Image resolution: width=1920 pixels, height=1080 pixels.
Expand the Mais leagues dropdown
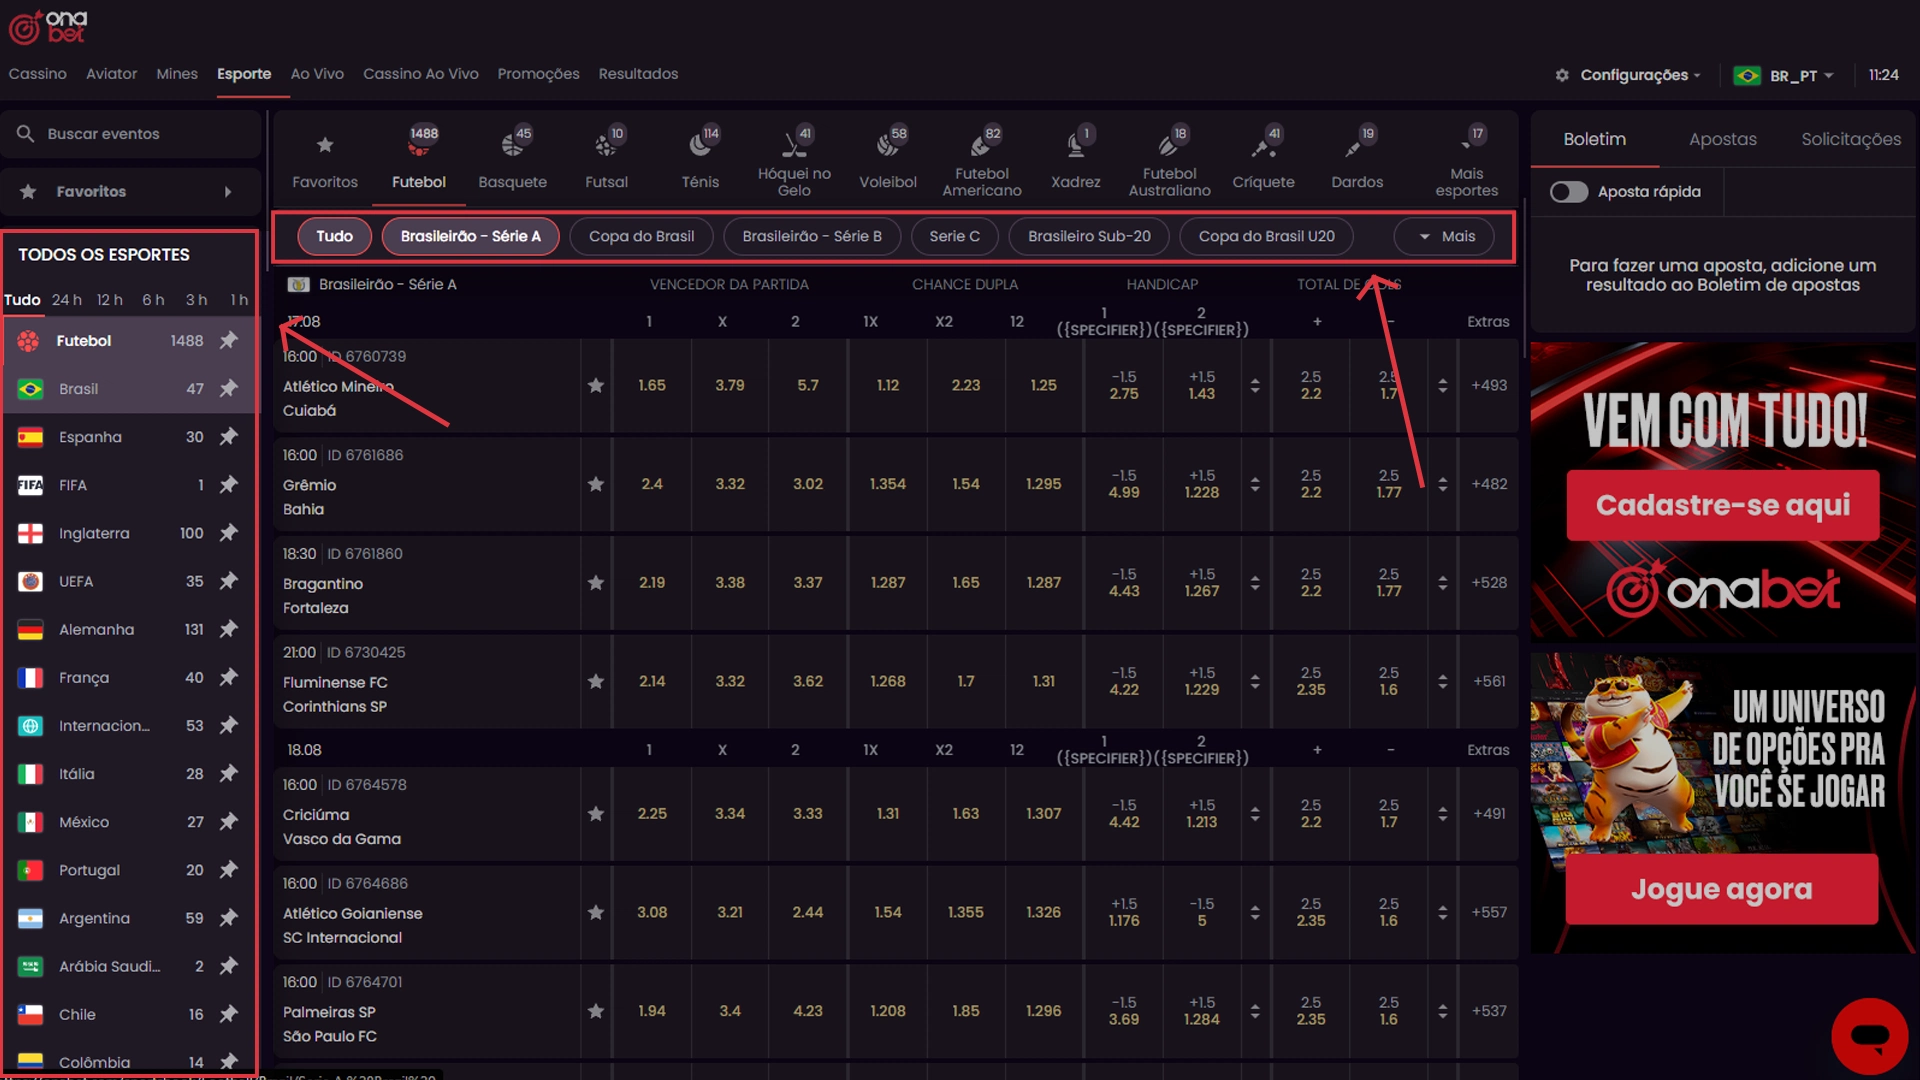(x=1444, y=236)
